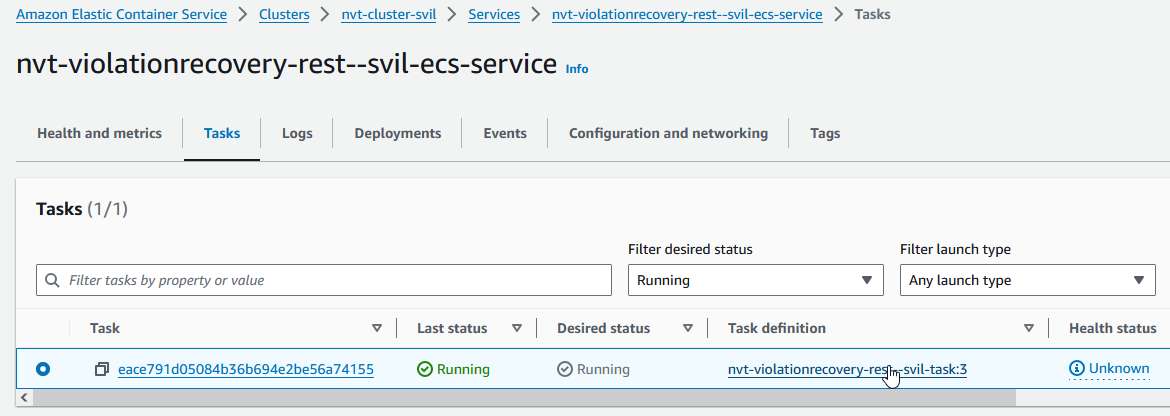Open task eace791d05084b36b694e2be56a74155 link
1170x416 pixels.
tap(246, 370)
